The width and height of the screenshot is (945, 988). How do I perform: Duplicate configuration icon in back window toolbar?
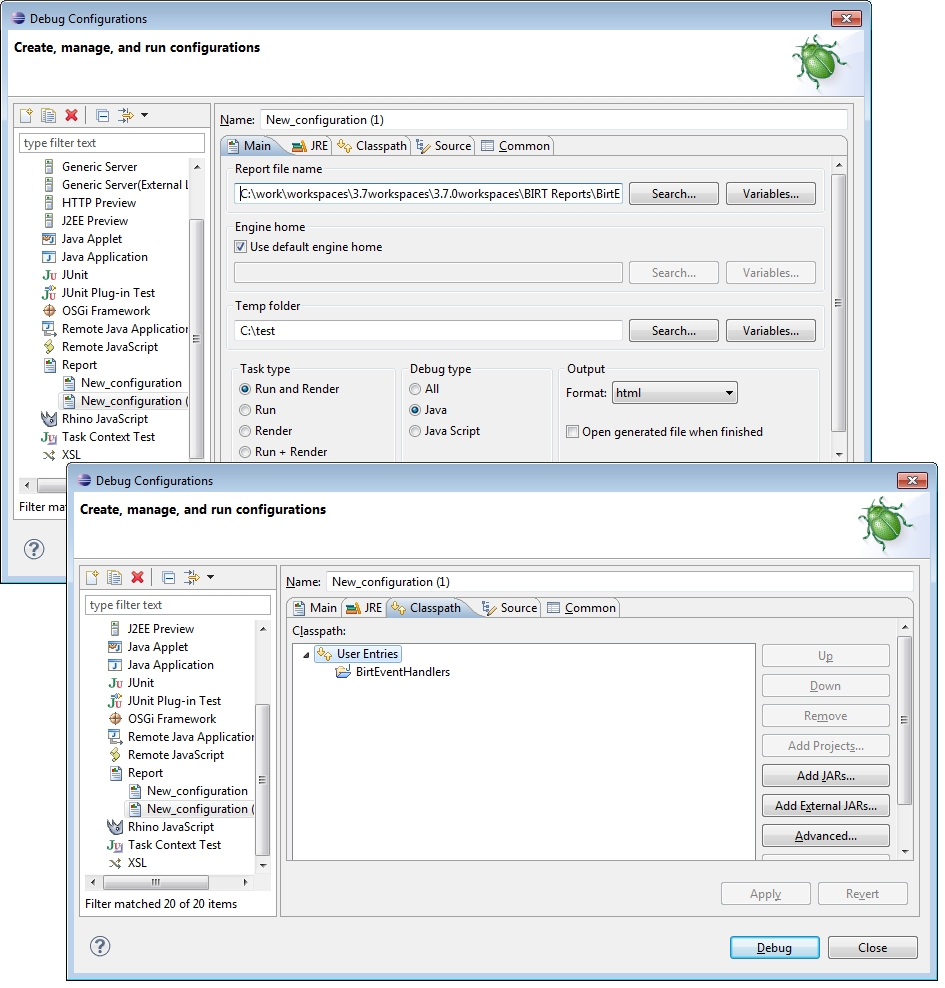tap(48, 115)
